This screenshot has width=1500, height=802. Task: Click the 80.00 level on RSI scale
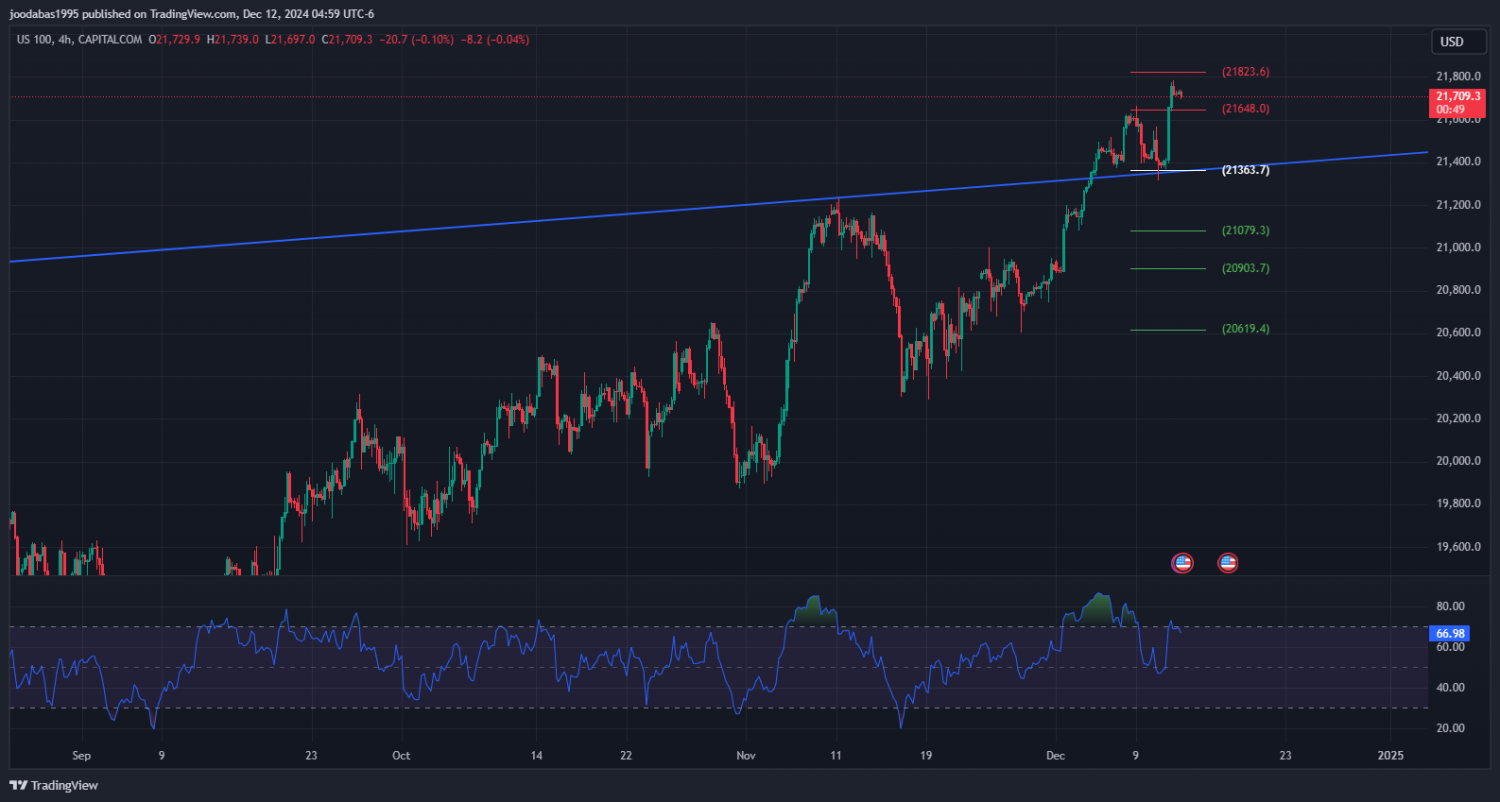click(1450, 606)
